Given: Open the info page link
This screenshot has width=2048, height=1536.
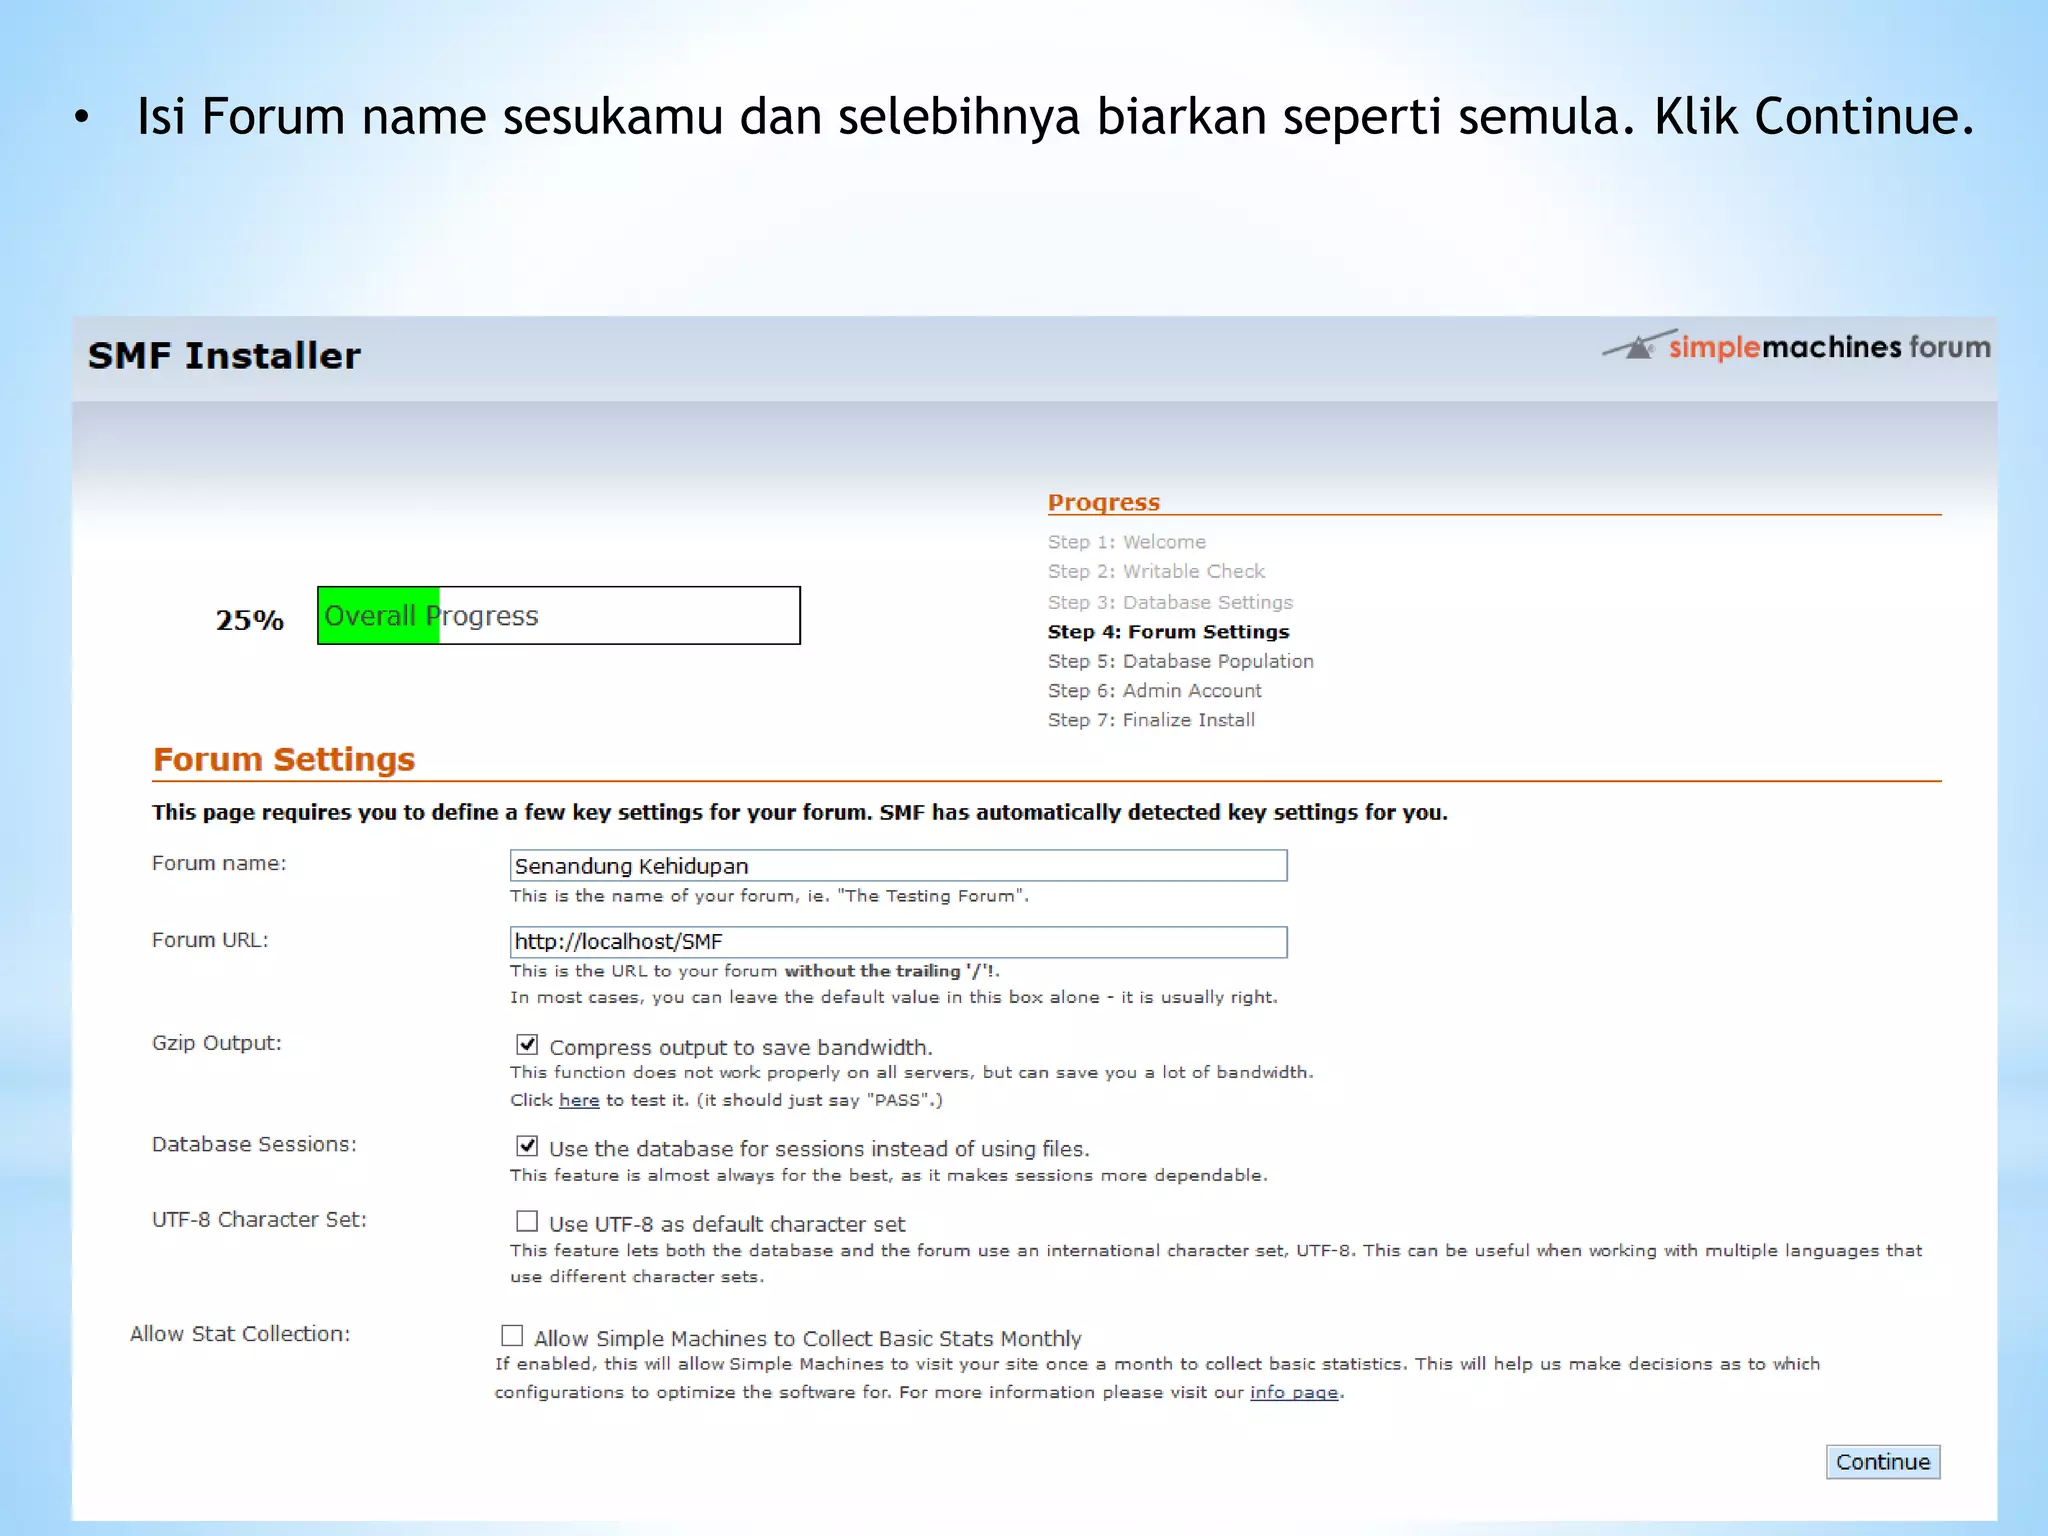Looking at the screenshot, I should tap(1294, 1392).
